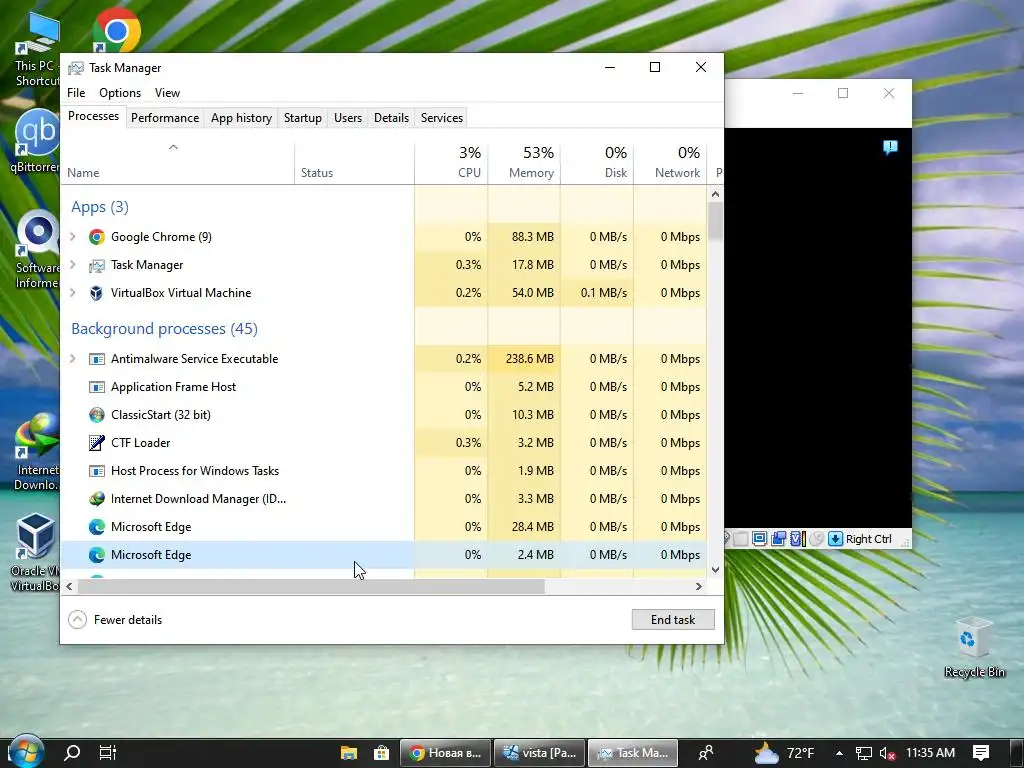
Task: Open the View menu
Action: (x=167, y=93)
